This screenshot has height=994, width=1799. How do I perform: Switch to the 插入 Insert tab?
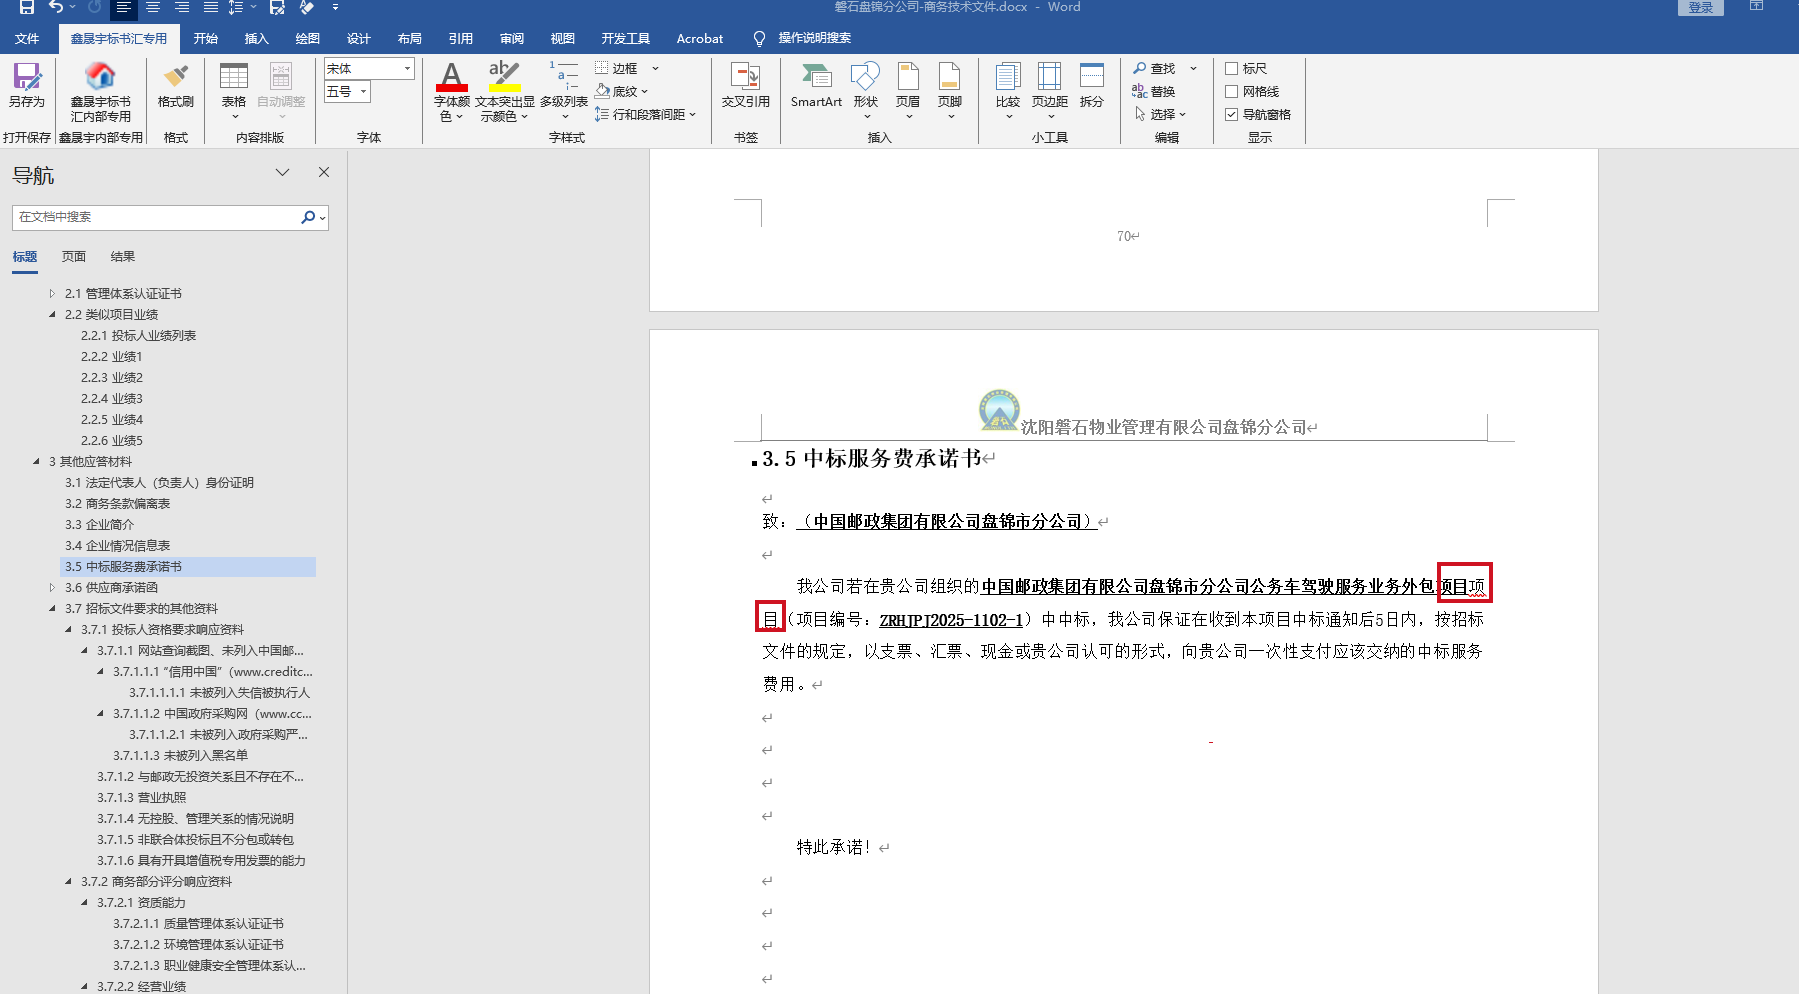pyautogui.click(x=257, y=39)
